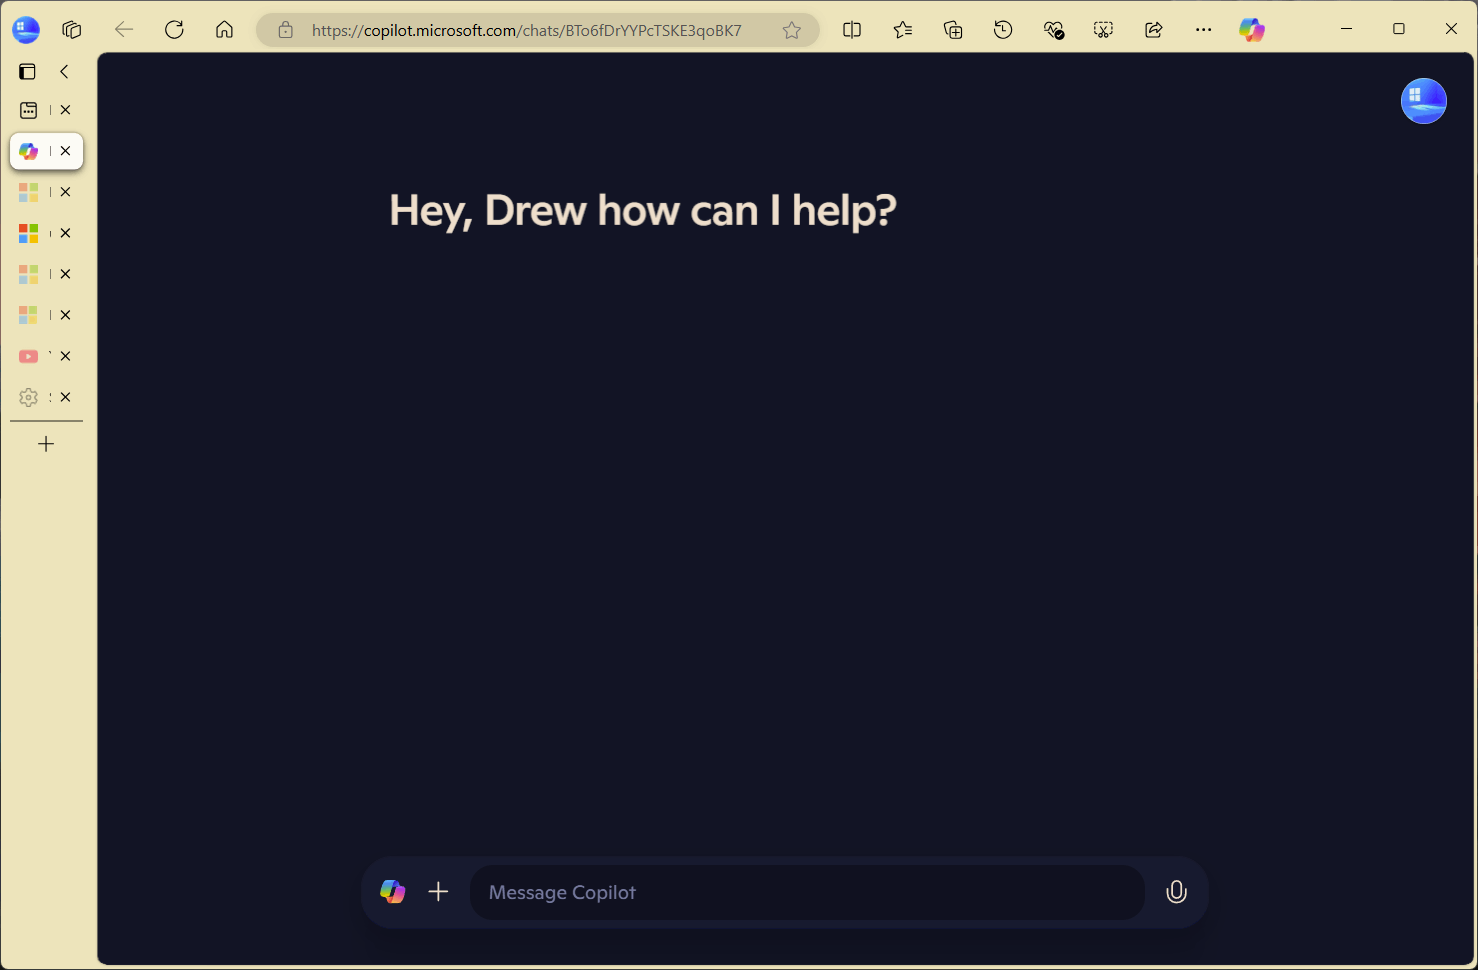Open the Collections panel
The width and height of the screenshot is (1478, 970).
[953, 30]
